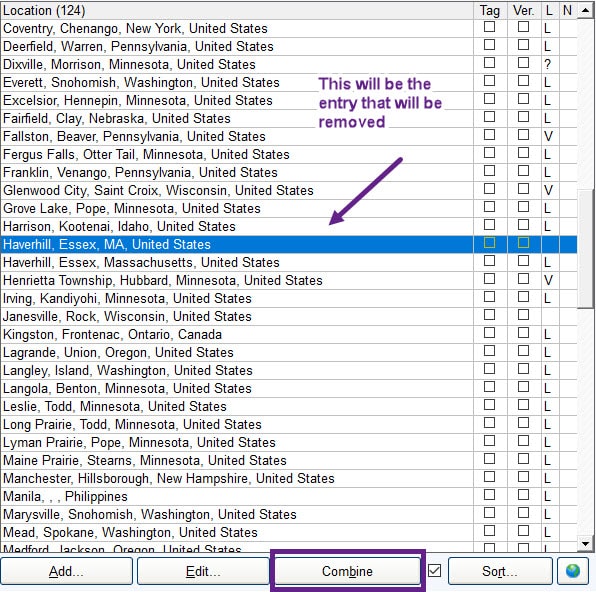Click the scroll down arrow of list
Screen dimensions: 596x592
[x=586, y=543]
